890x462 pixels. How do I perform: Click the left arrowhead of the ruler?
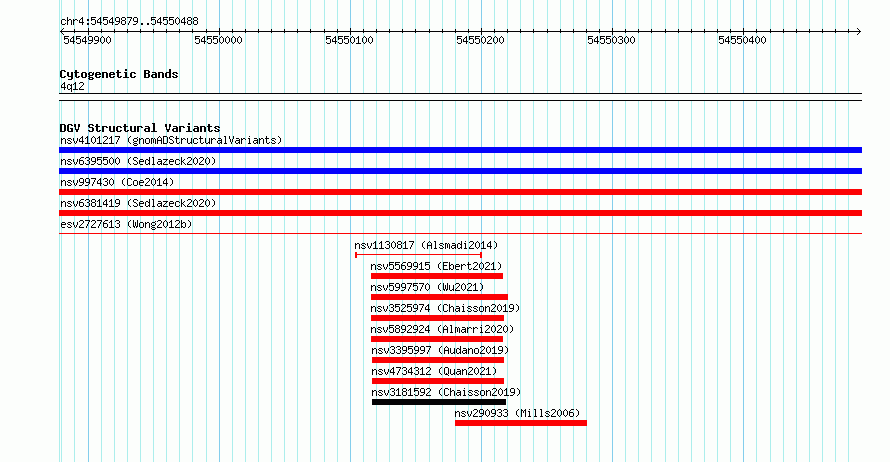point(62,32)
